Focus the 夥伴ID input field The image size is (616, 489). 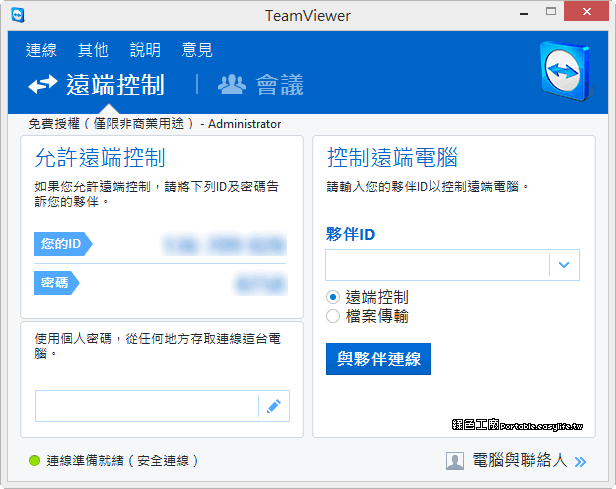(x=437, y=265)
